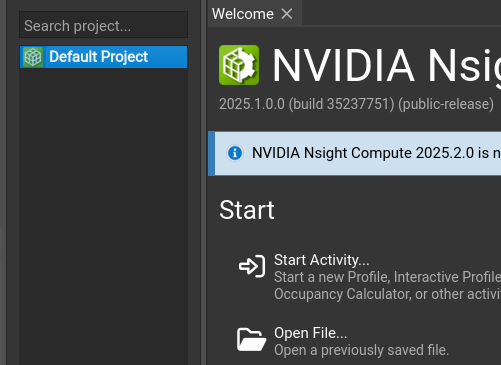
Task: Click the green Nsight Compute logo icon
Action: point(239,65)
